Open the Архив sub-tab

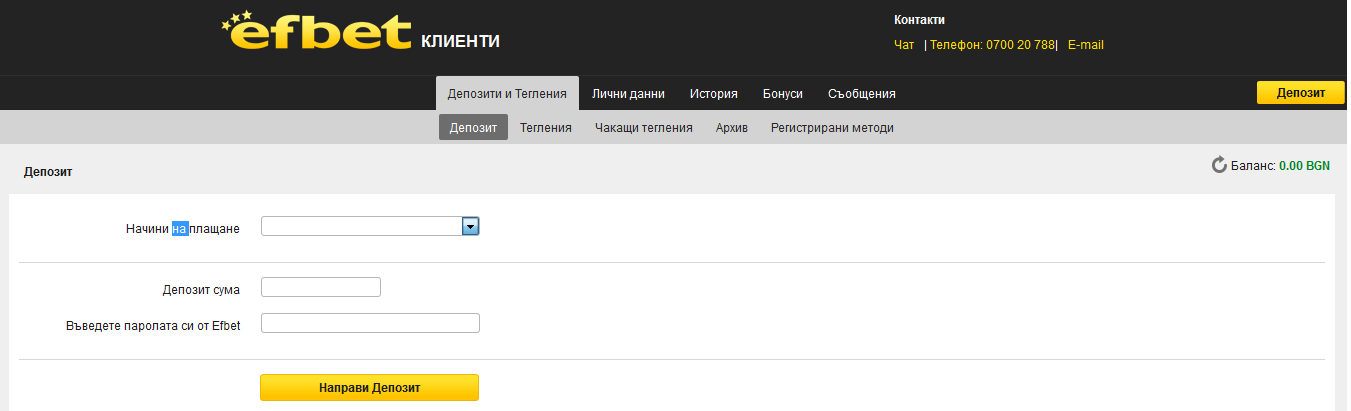[x=732, y=128]
